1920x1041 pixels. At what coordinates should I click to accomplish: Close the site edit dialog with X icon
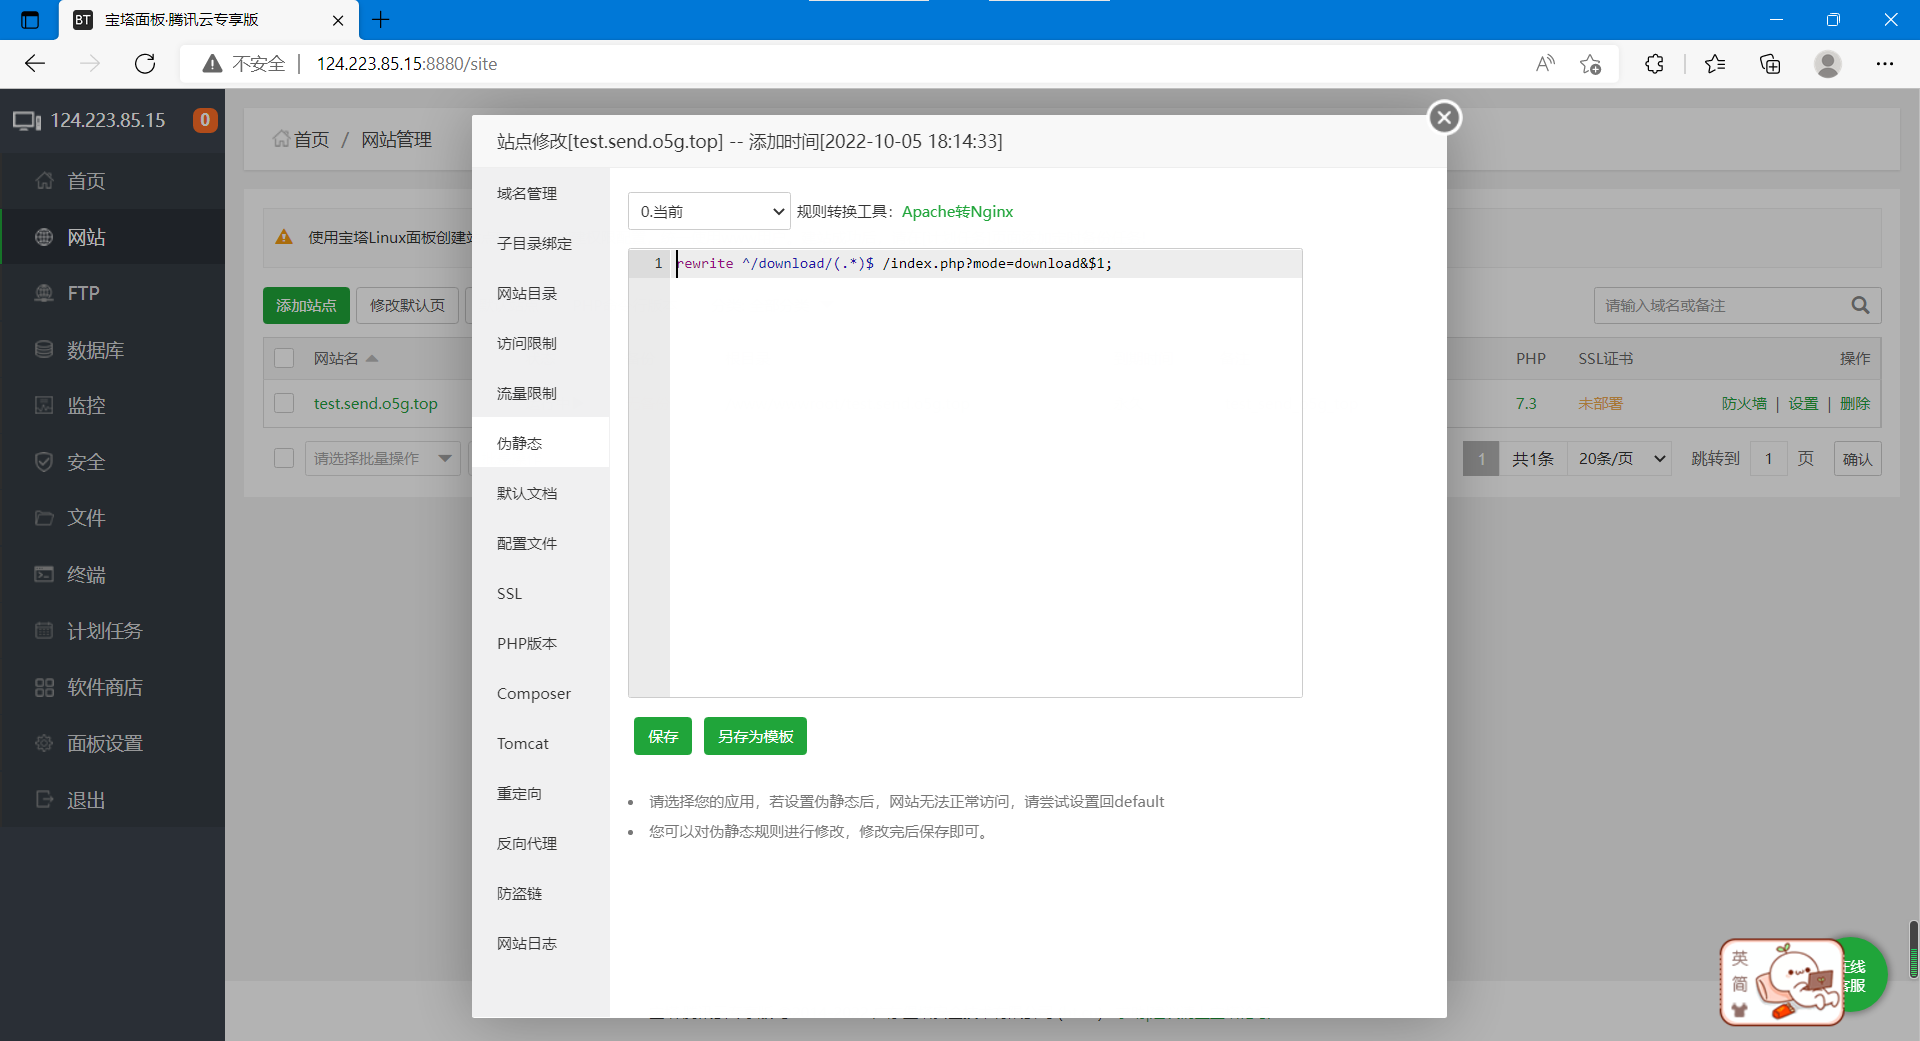pos(1443,118)
